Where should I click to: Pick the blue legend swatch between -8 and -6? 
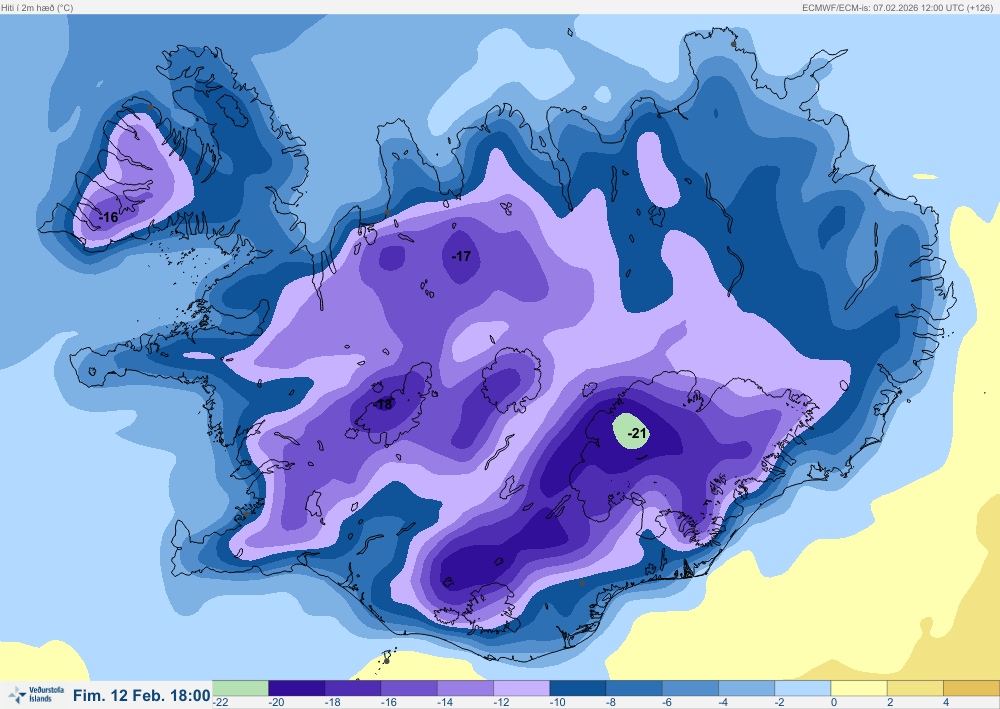pos(634,688)
